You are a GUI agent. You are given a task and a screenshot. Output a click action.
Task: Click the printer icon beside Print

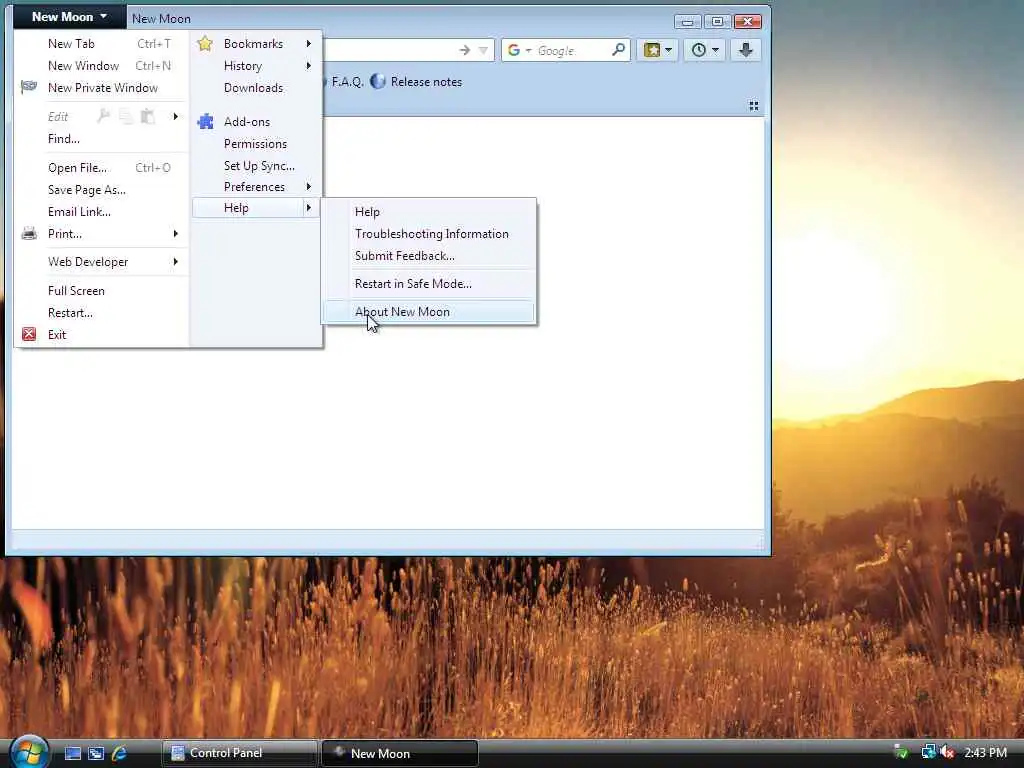(x=29, y=233)
